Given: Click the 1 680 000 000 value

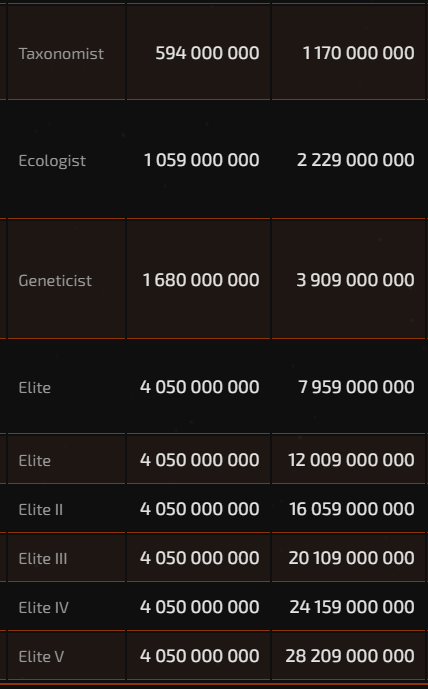Looking at the screenshot, I should tap(201, 280).
